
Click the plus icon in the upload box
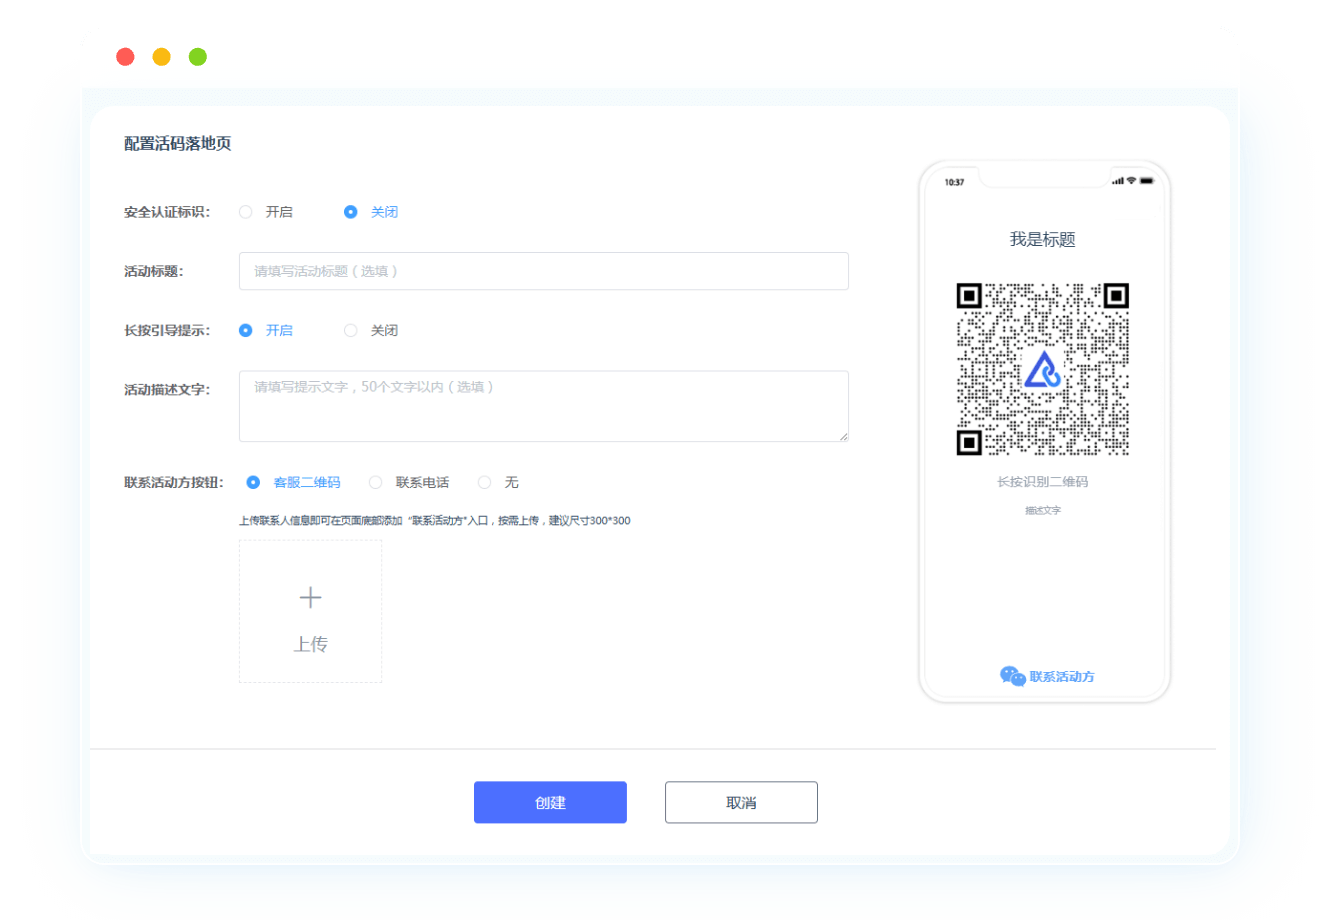click(x=310, y=597)
